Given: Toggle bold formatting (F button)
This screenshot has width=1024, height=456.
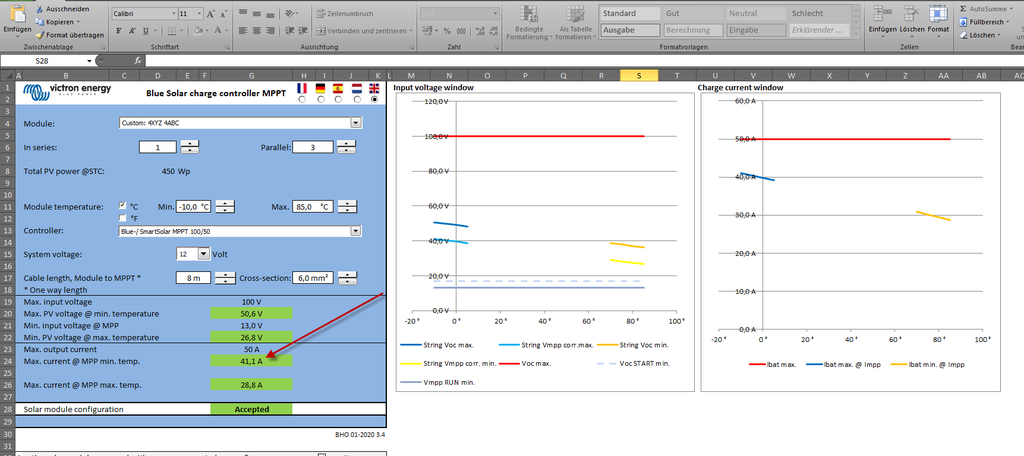Looking at the screenshot, I should (119, 31).
